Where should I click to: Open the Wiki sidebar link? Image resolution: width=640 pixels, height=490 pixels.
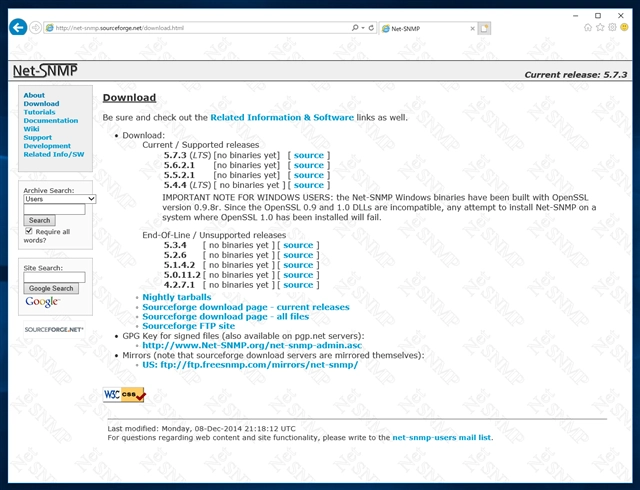tap(31, 129)
